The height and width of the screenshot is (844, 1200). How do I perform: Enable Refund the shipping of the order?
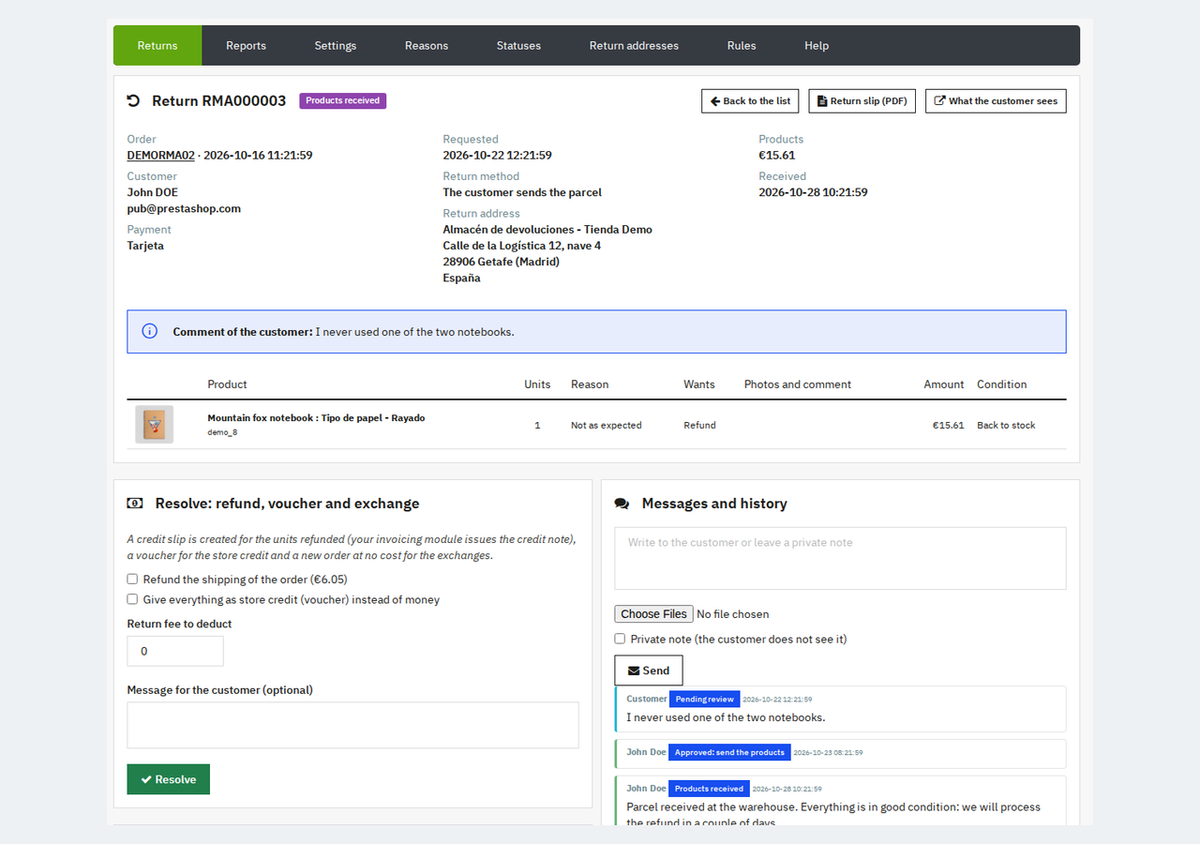pyautogui.click(x=132, y=579)
